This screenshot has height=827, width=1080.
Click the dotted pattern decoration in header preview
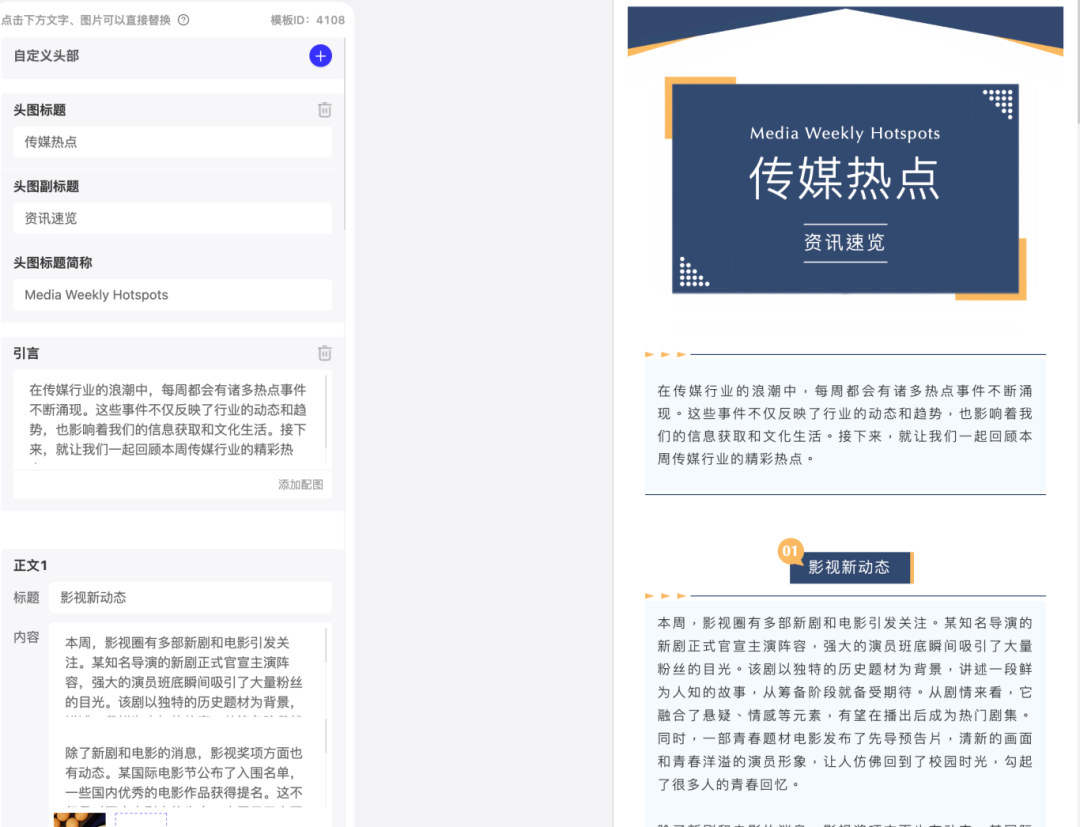997,103
